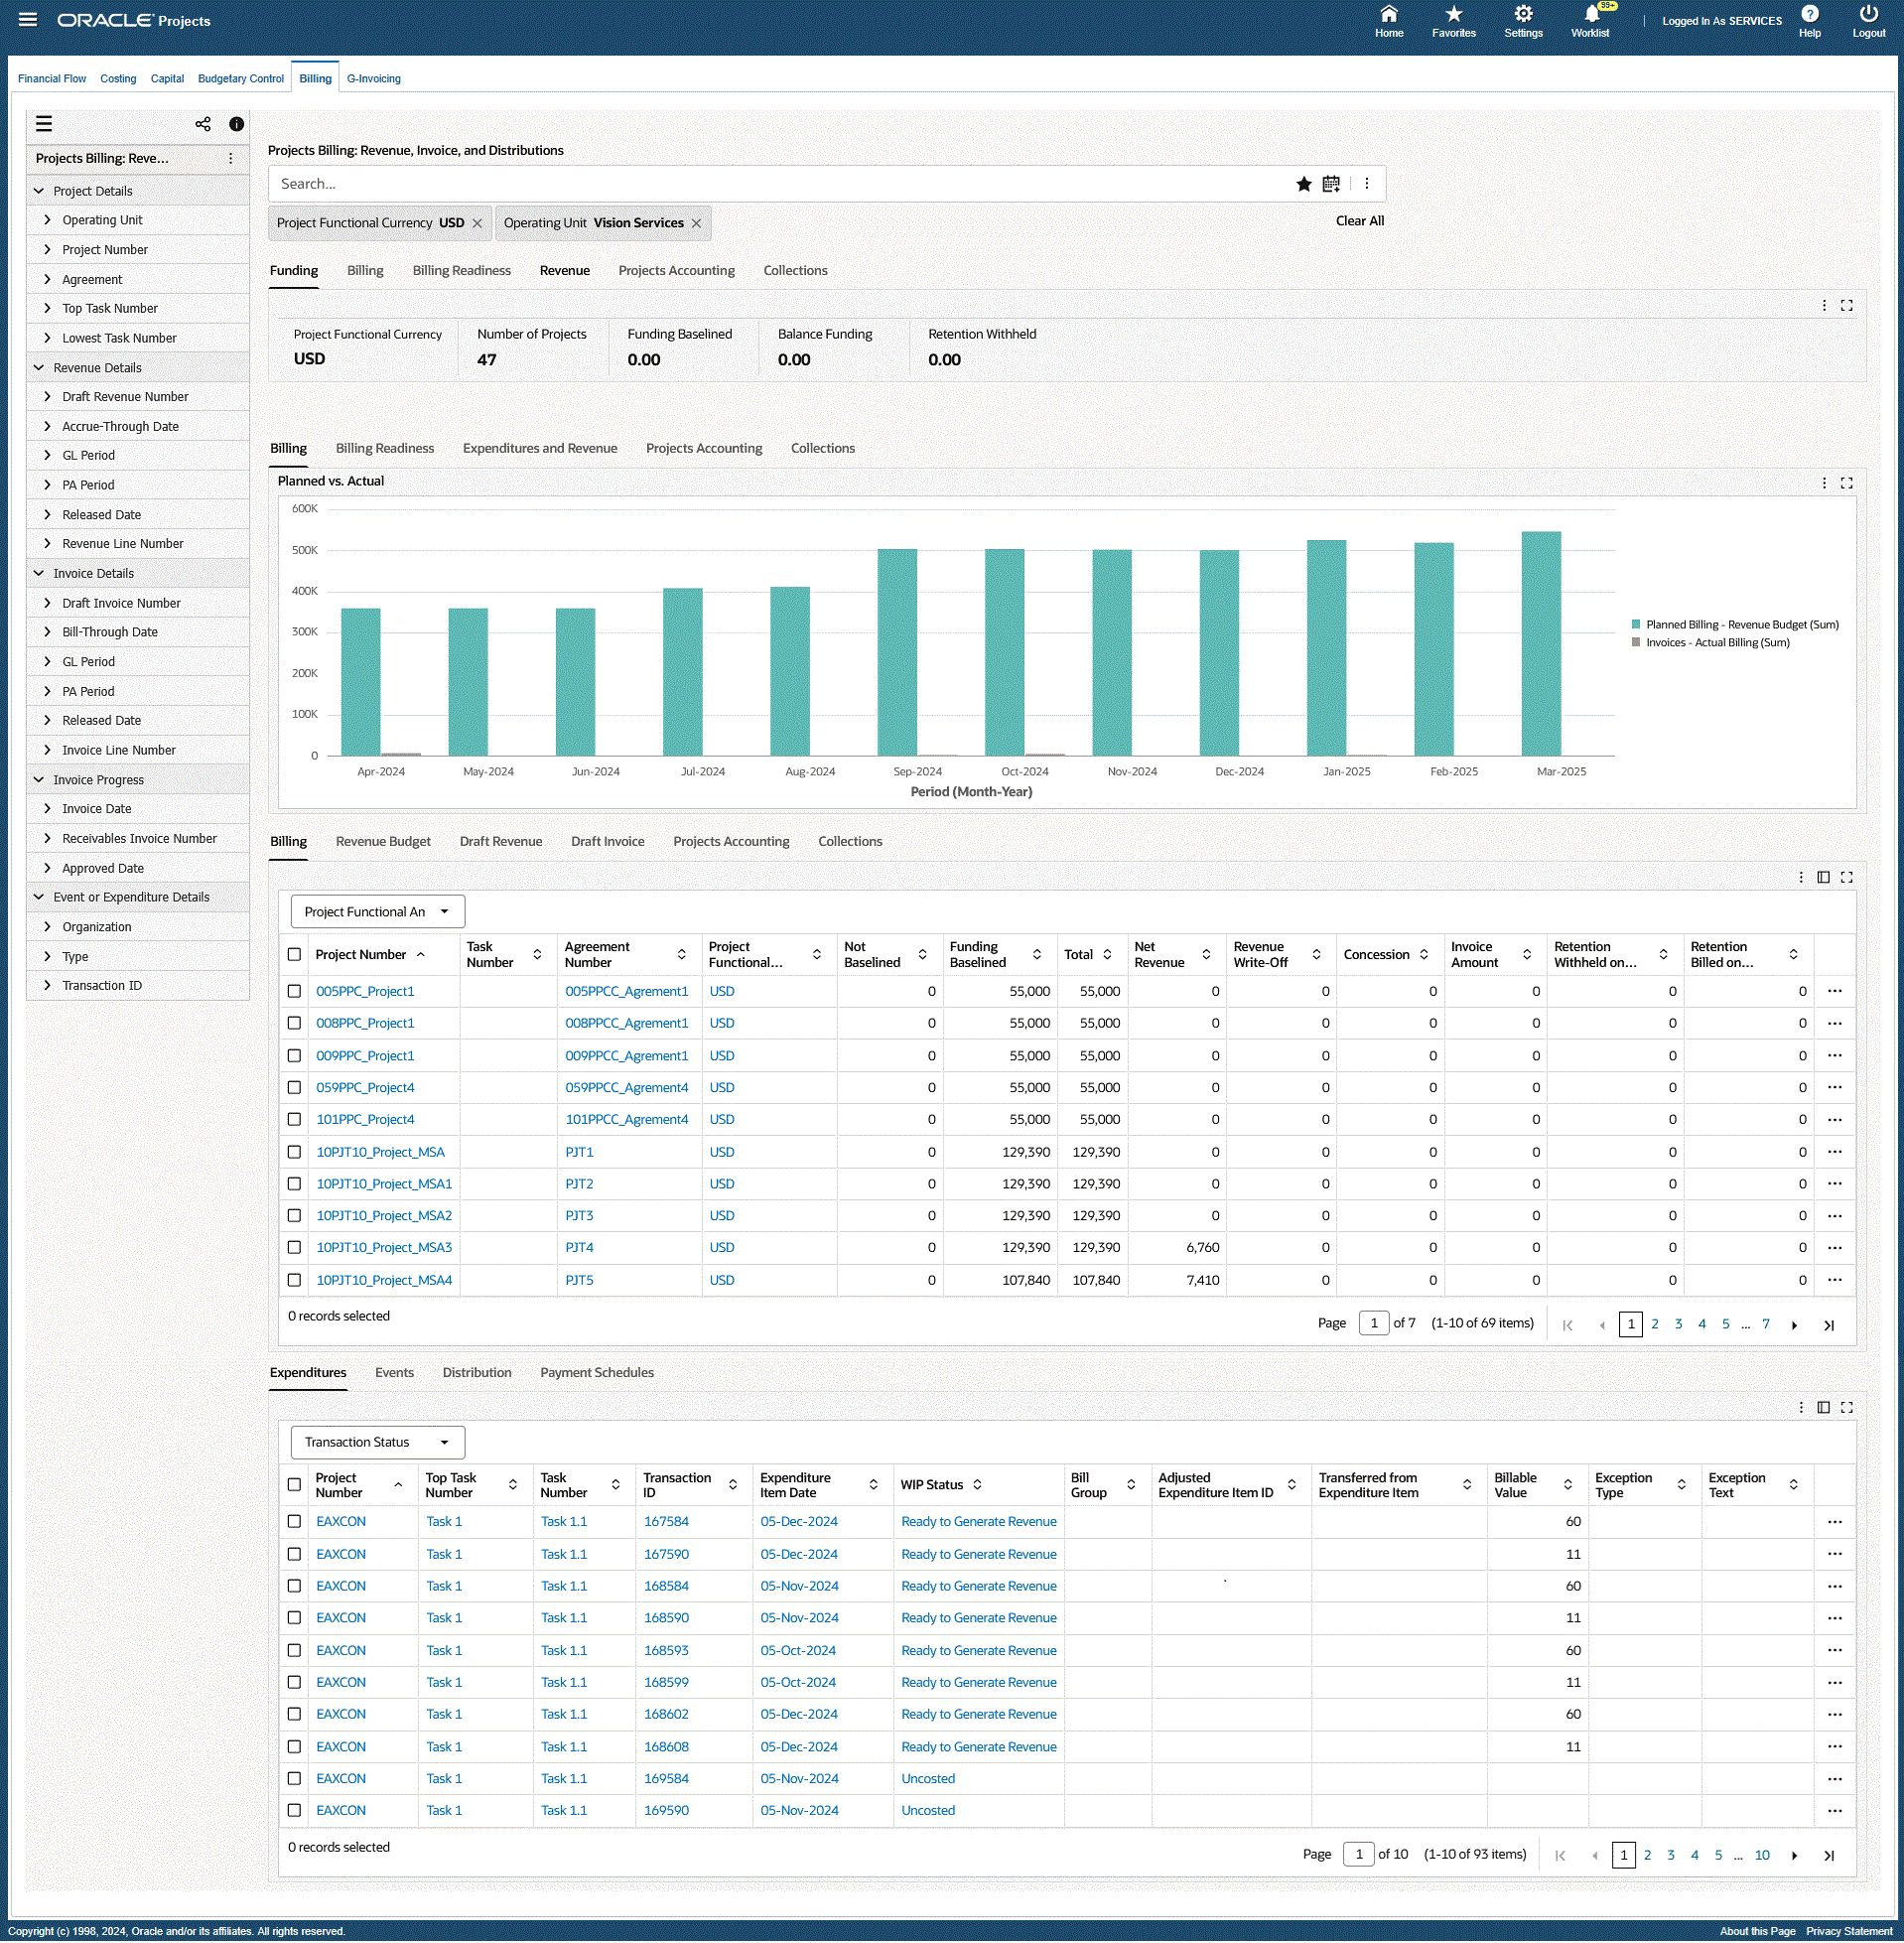
Task: Save search using star icon in search bar
Action: (x=1303, y=184)
